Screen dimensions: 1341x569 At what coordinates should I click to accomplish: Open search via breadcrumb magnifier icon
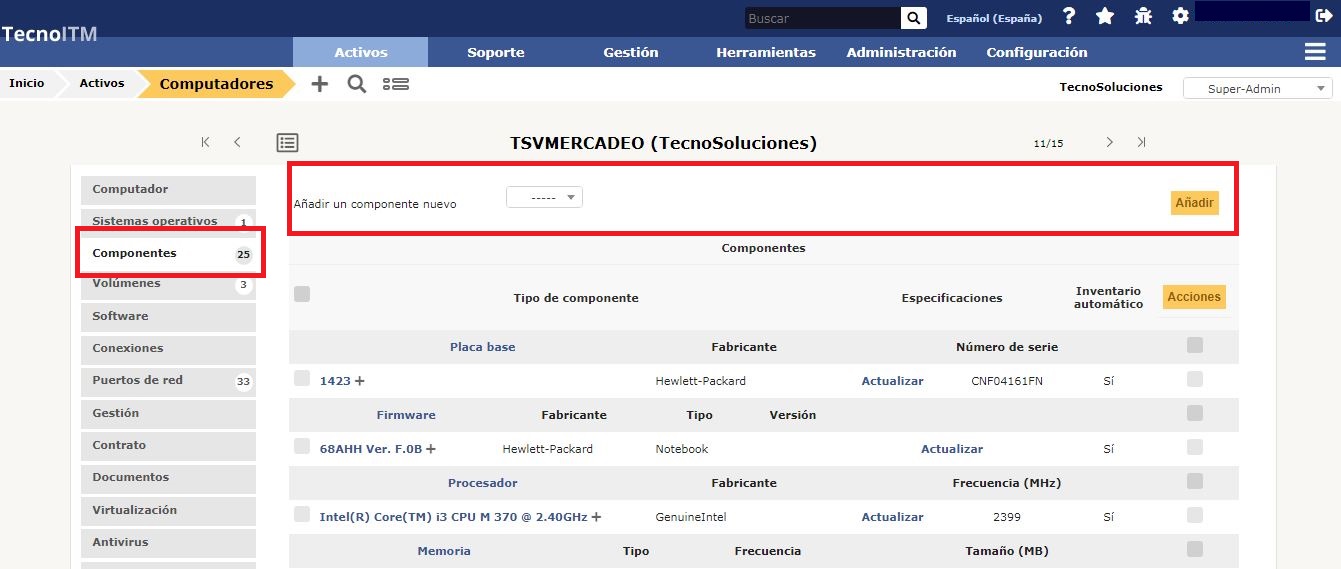(356, 84)
